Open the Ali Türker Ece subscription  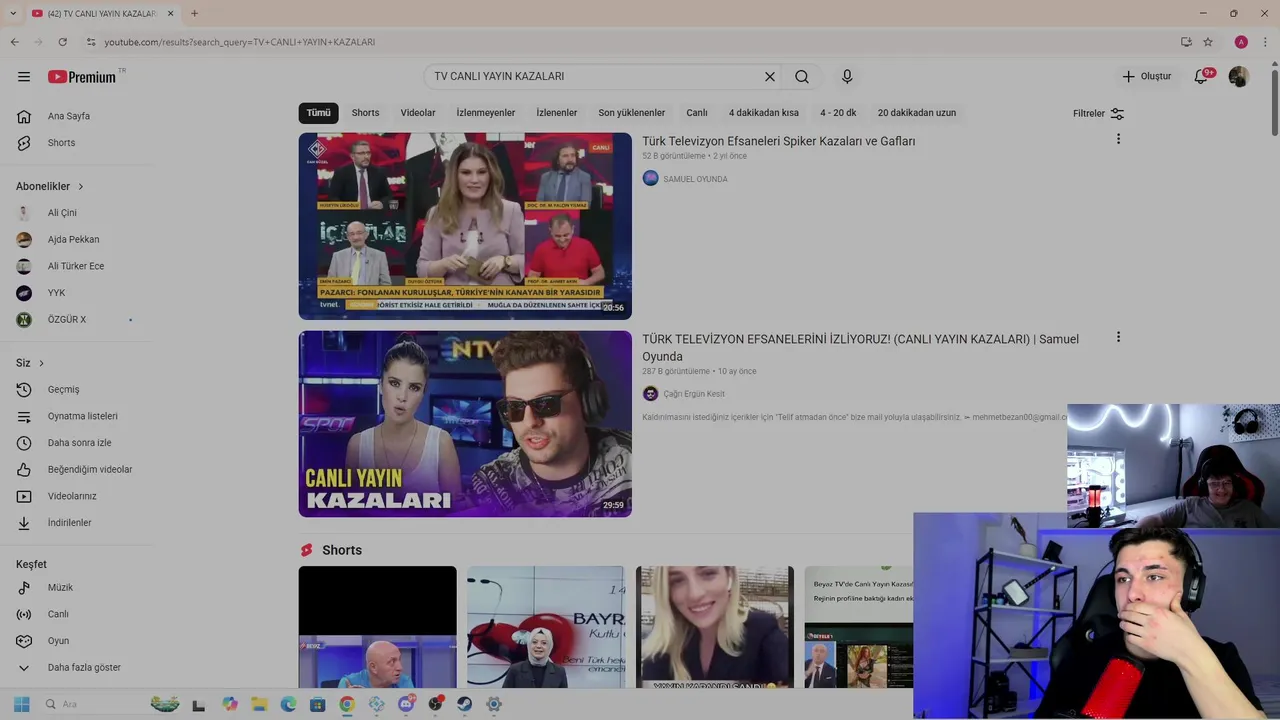point(78,266)
